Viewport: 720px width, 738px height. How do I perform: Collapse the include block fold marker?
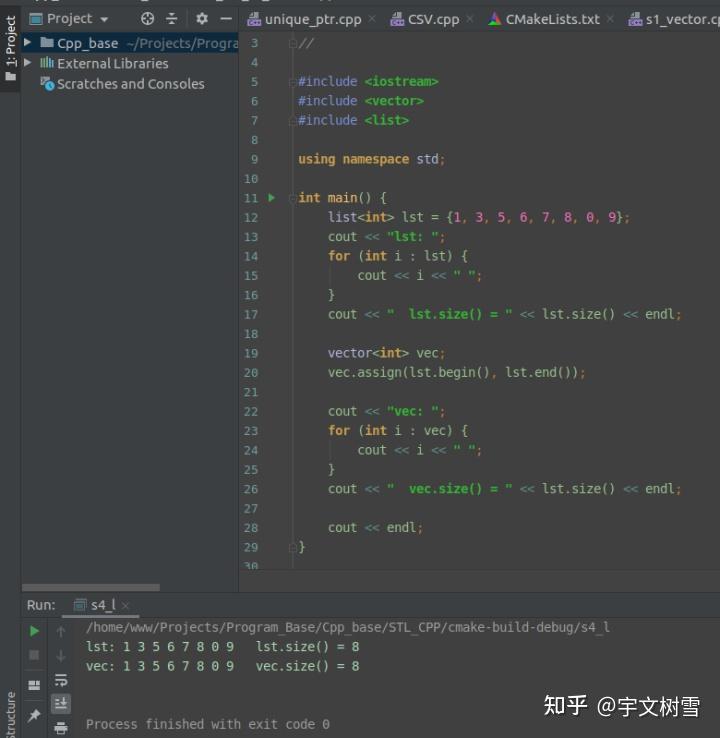(x=292, y=82)
